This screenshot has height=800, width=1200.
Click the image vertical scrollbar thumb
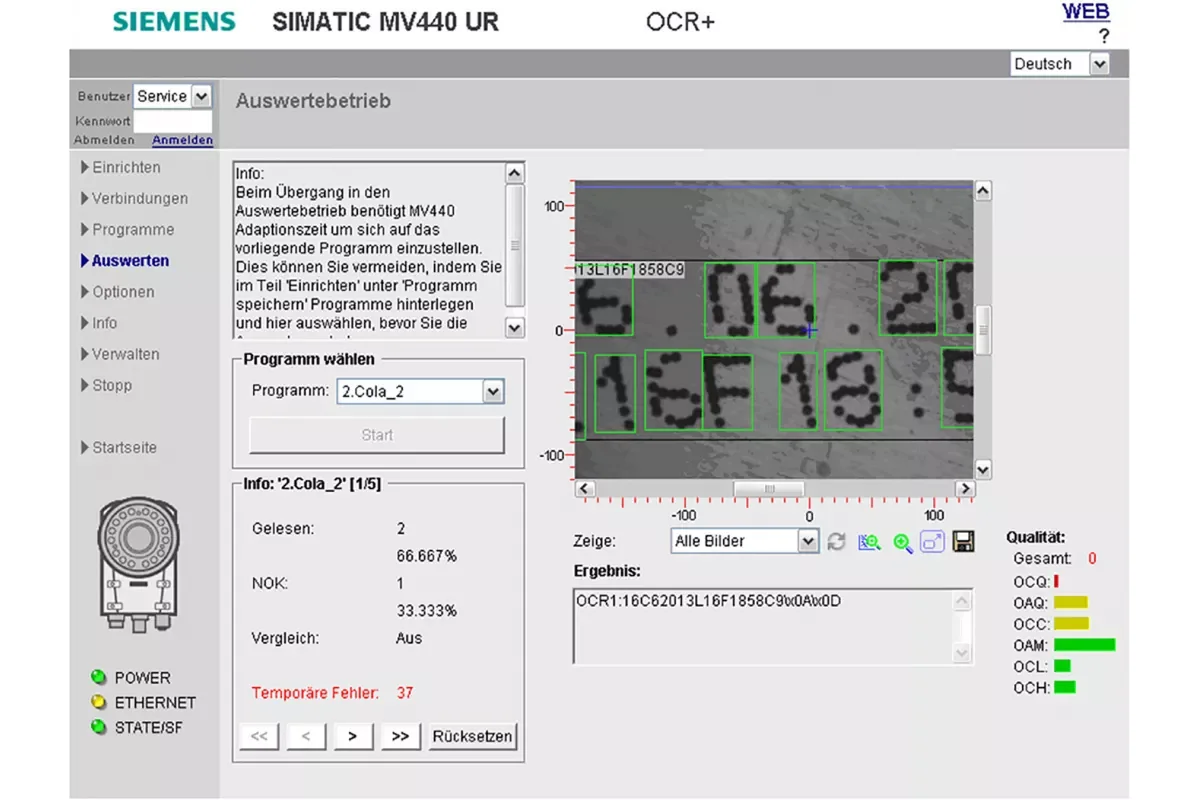click(x=982, y=330)
